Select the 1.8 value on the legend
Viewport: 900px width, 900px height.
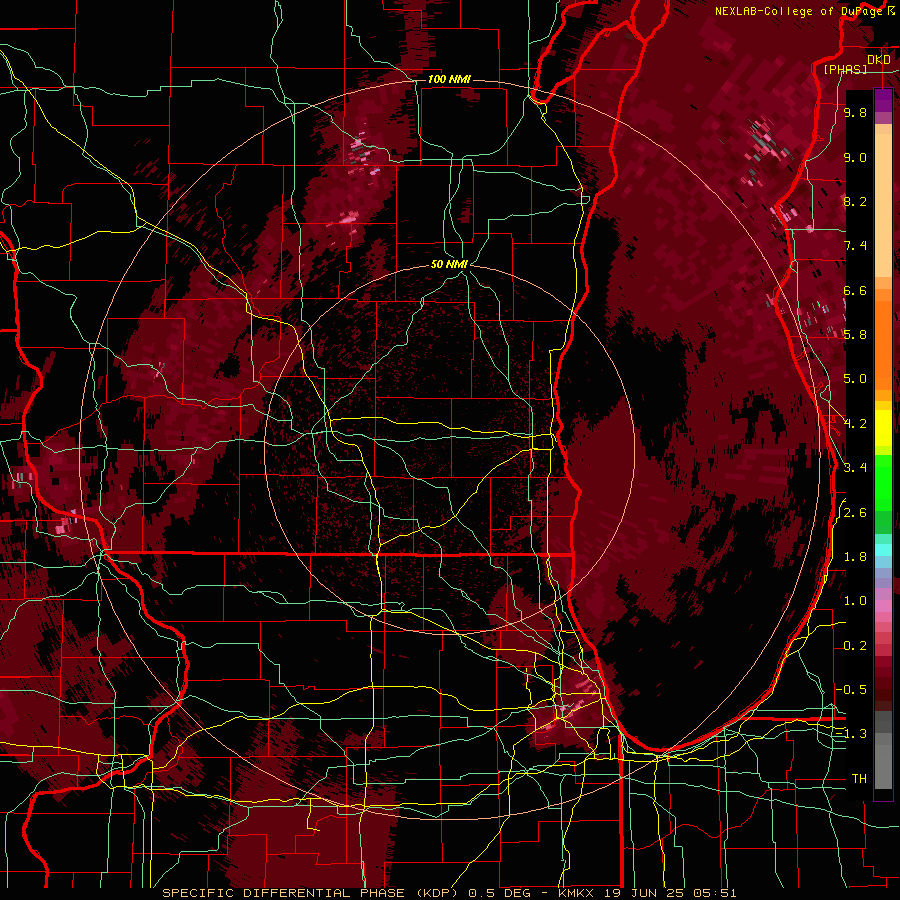(855, 557)
